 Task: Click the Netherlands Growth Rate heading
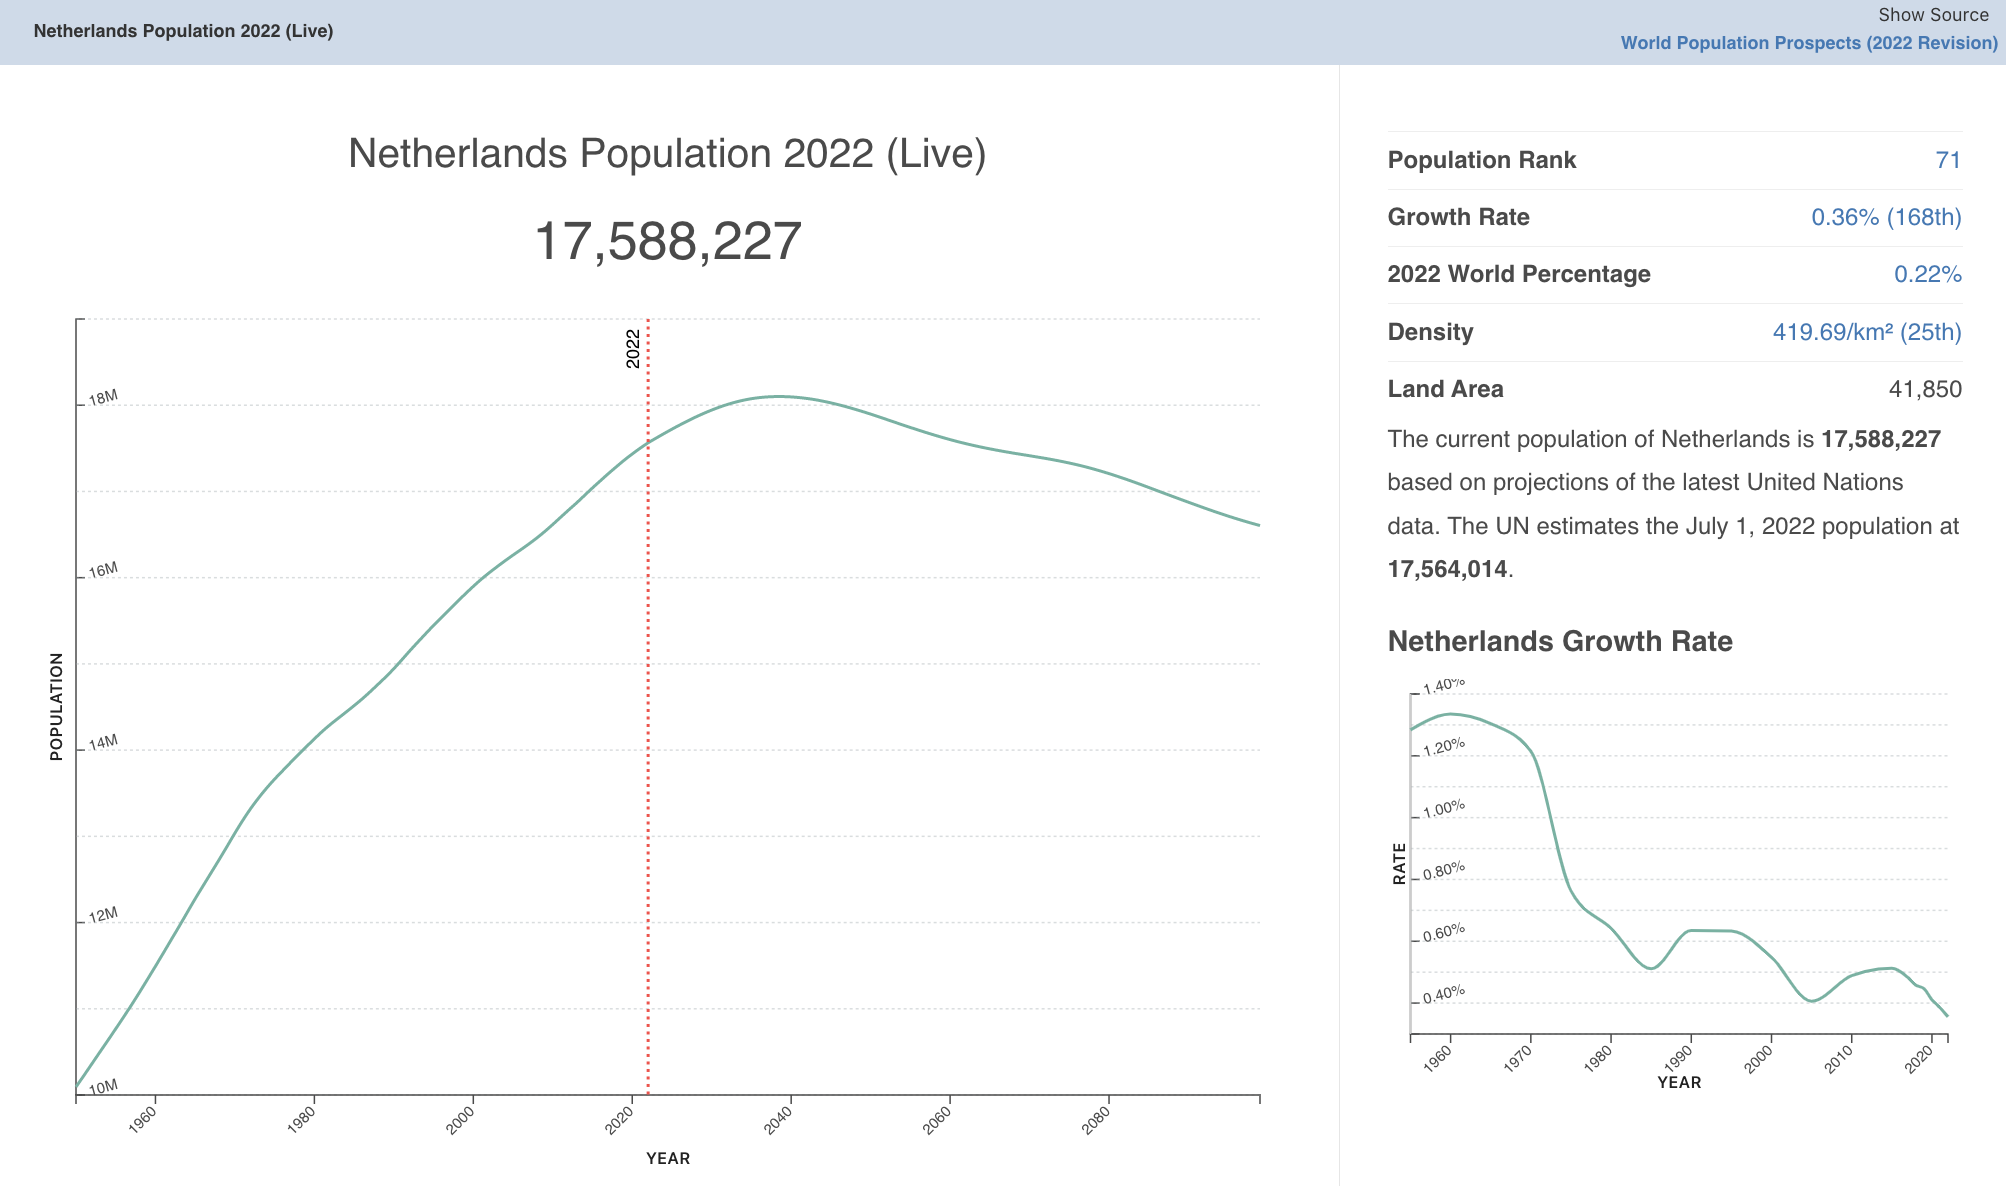pos(1559,641)
